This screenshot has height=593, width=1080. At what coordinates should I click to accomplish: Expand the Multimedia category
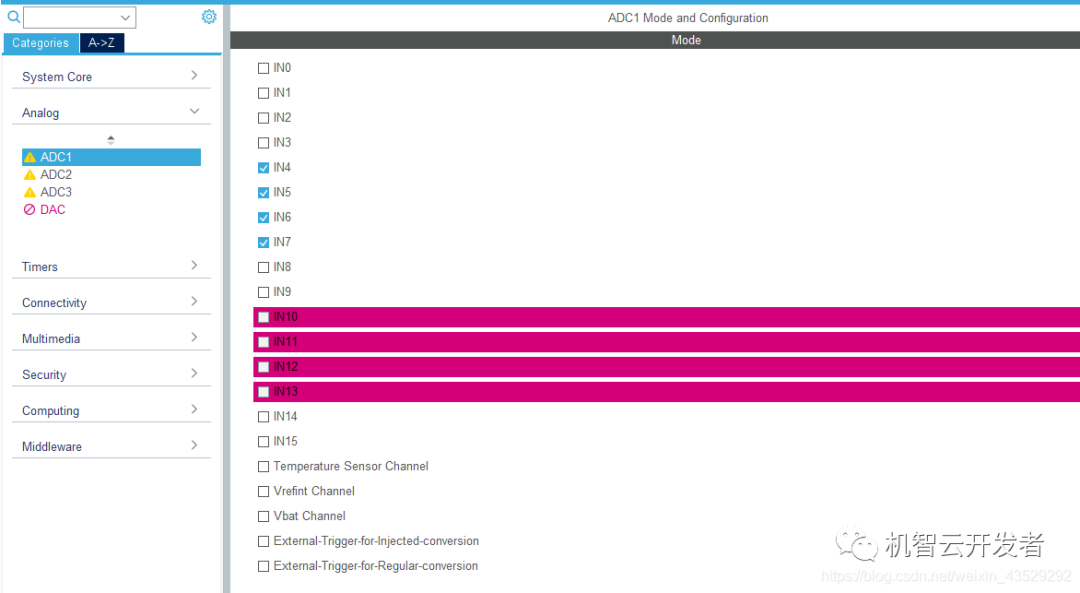111,338
